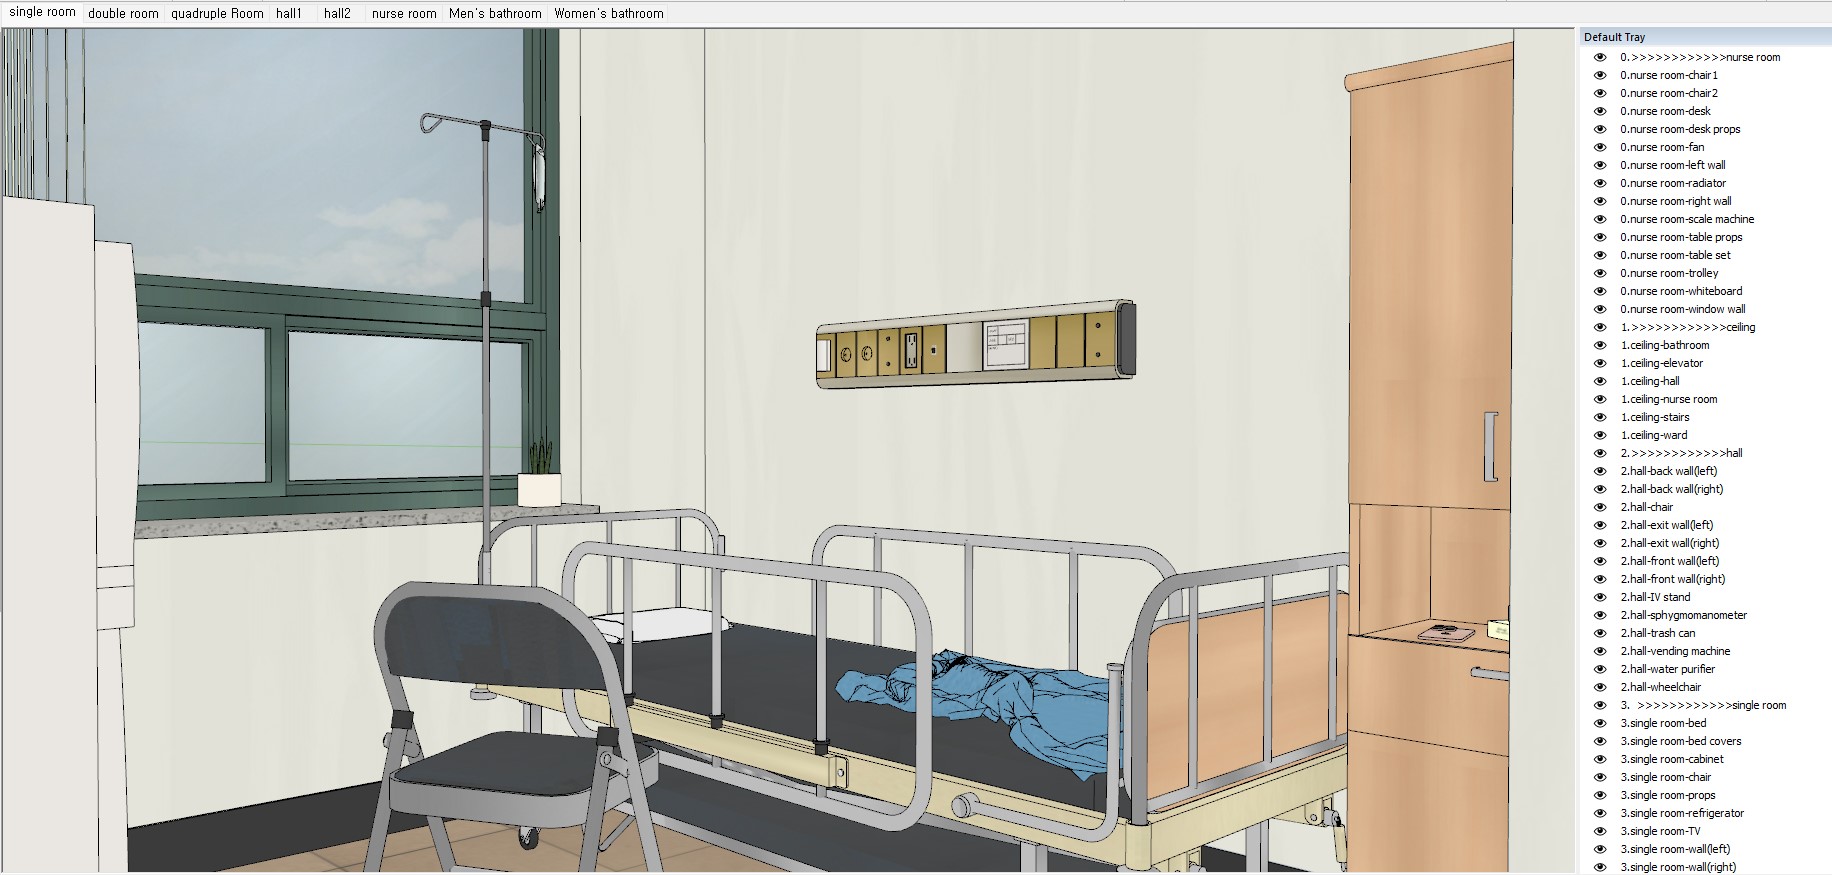
Task: Select the 3.single room-wall(left) tag name
Action: click(1675, 849)
